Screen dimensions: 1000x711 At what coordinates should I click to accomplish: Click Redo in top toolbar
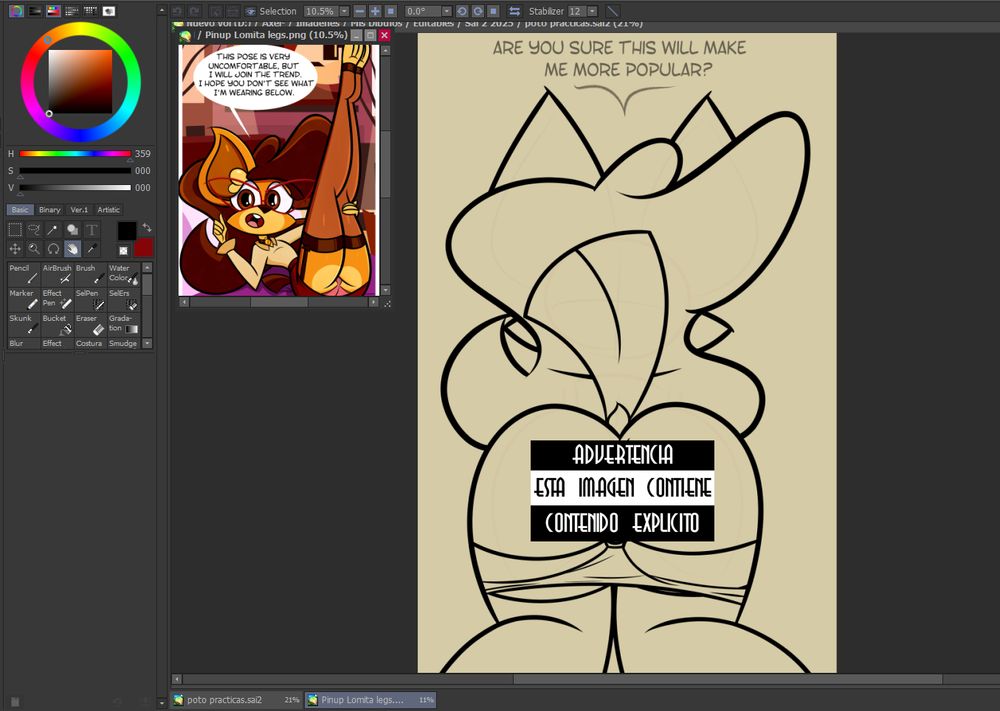194,11
